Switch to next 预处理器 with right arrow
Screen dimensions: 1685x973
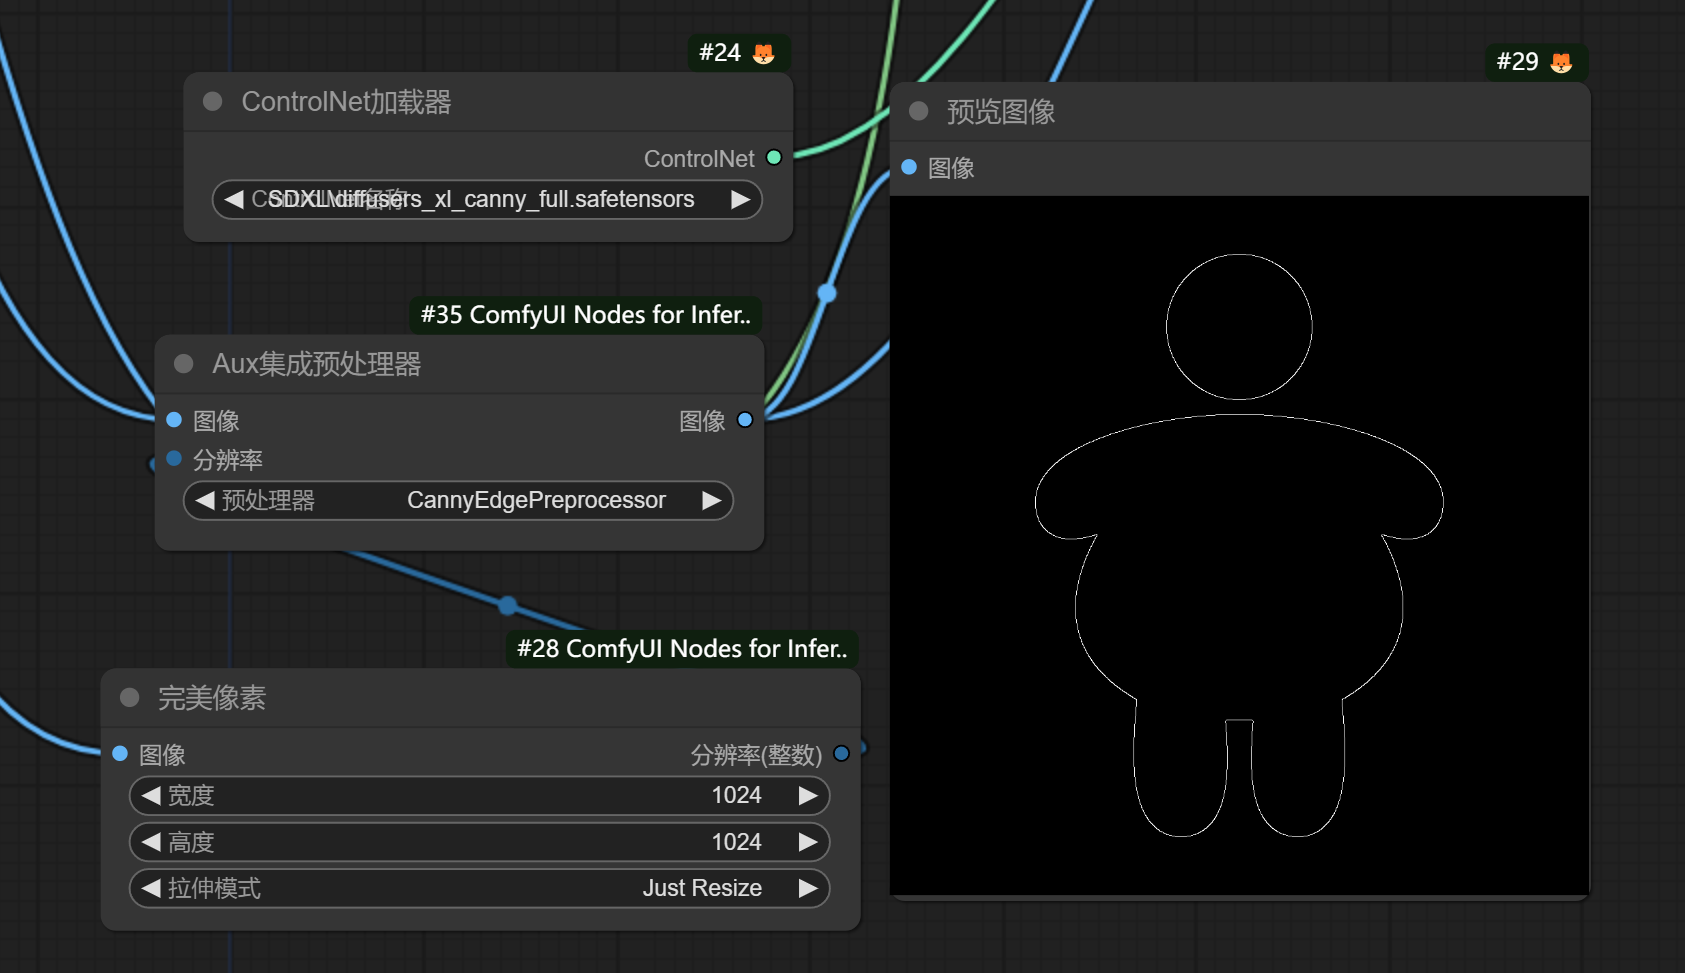click(711, 500)
